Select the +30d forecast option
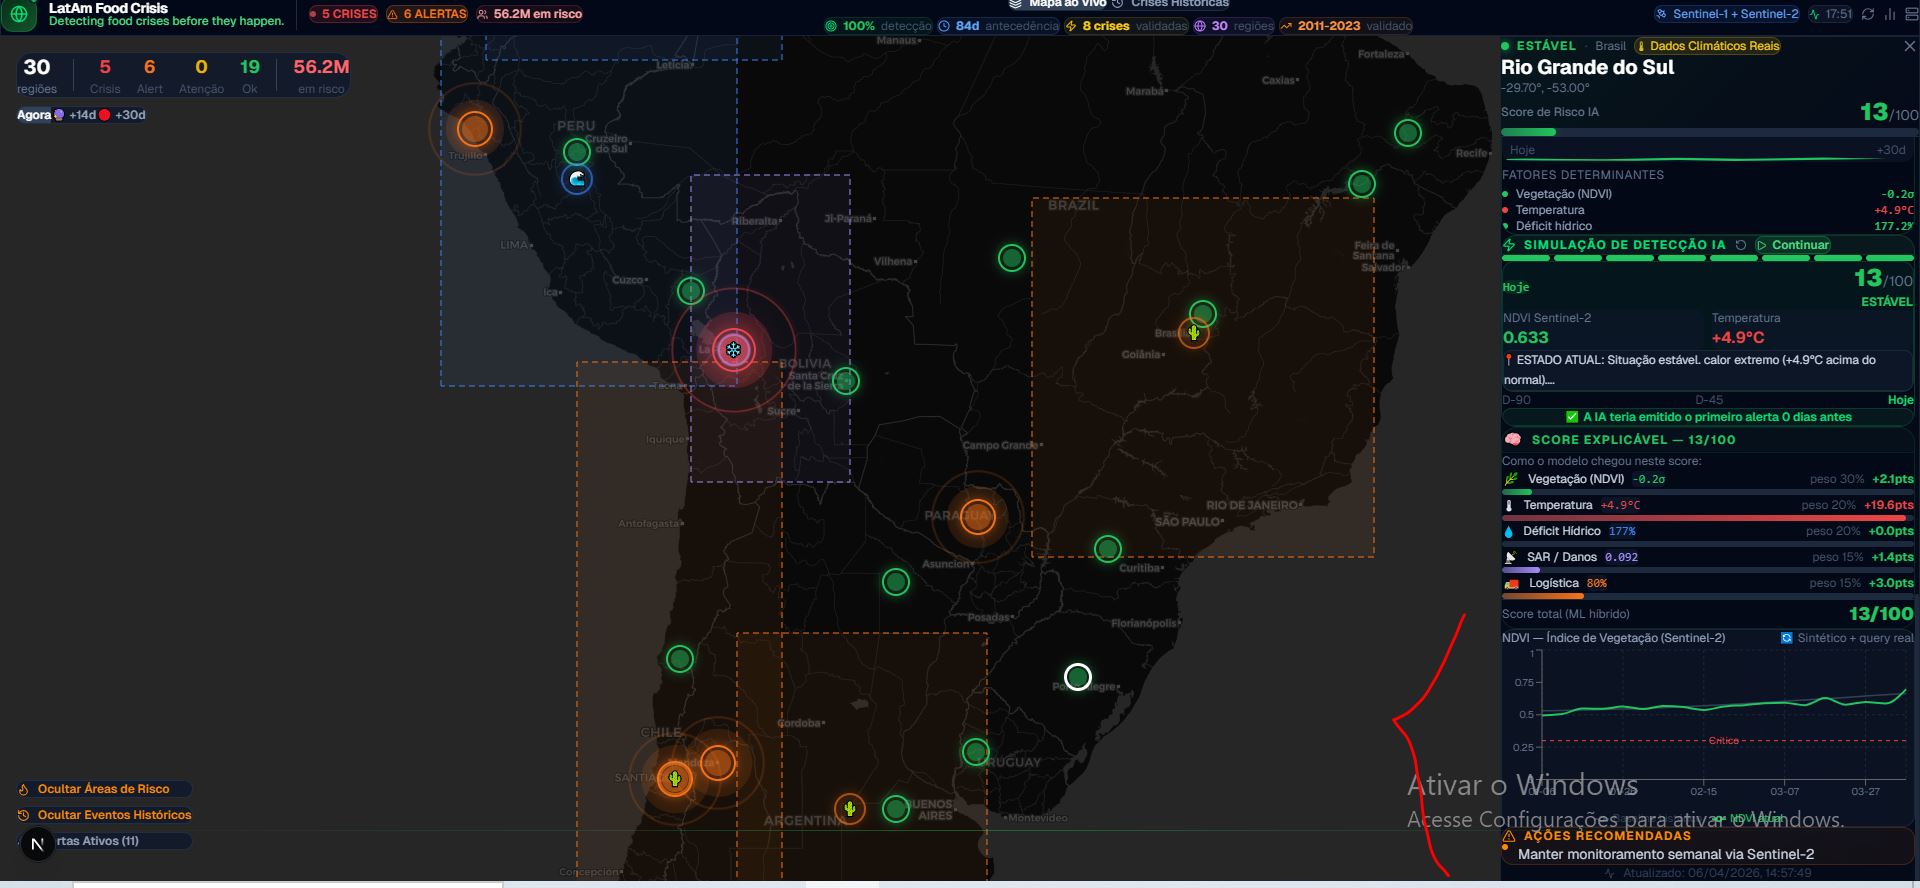The image size is (1920, 888). pos(122,115)
